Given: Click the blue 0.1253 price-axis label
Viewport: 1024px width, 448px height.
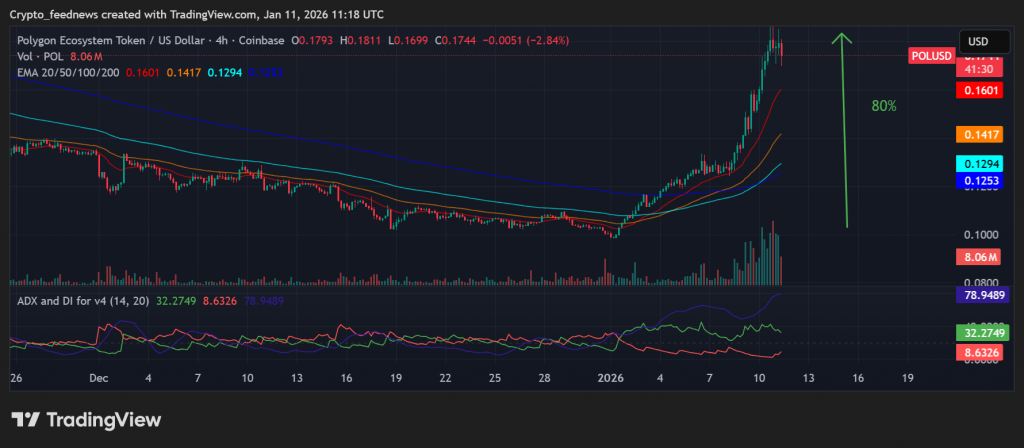Looking at the screenshot, I should coord(979,180).
